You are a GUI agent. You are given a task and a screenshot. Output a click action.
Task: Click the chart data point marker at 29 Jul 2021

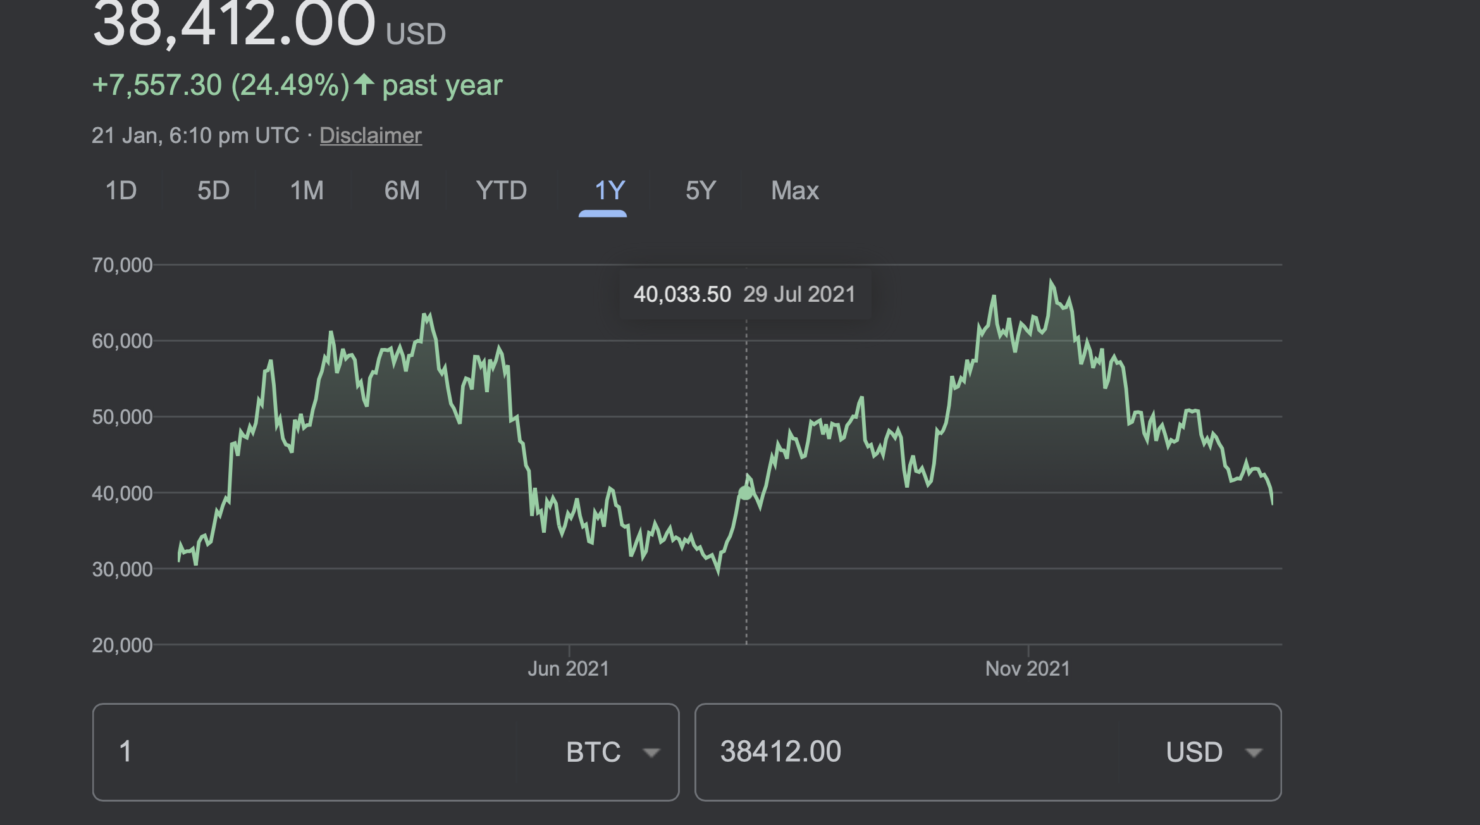click(746, 492)
